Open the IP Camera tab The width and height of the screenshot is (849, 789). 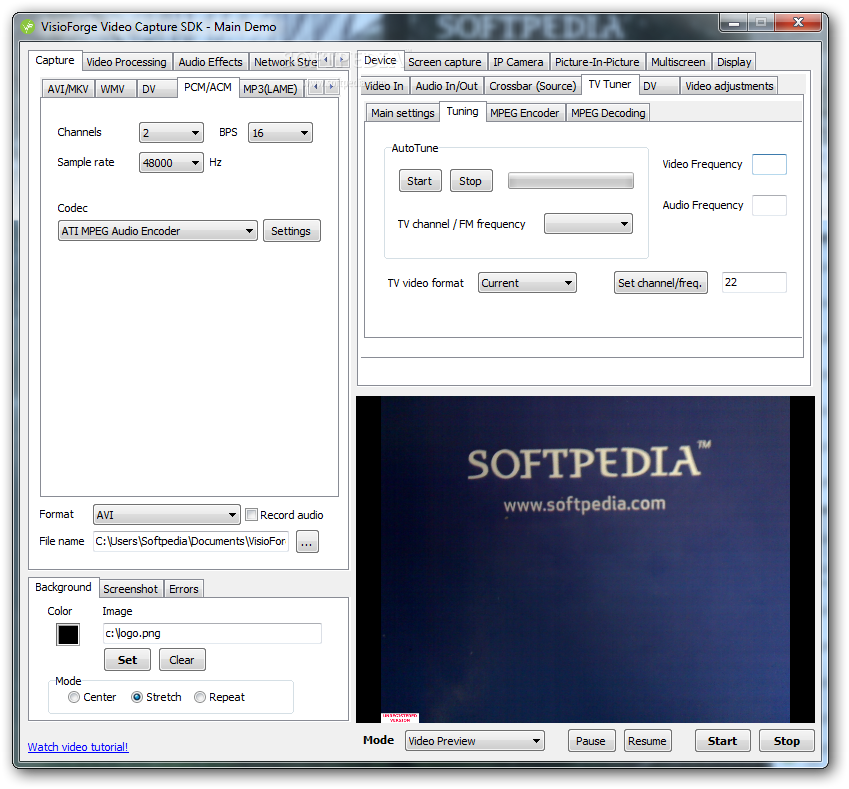tap(518, 62)
